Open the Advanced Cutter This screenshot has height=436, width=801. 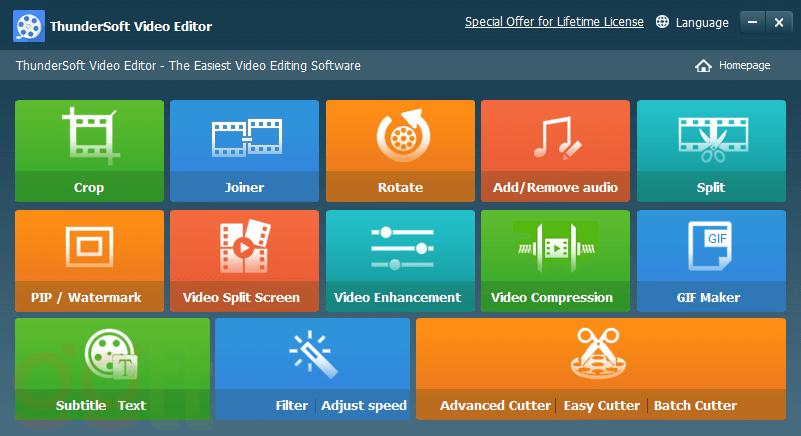[x=495, y=406]
